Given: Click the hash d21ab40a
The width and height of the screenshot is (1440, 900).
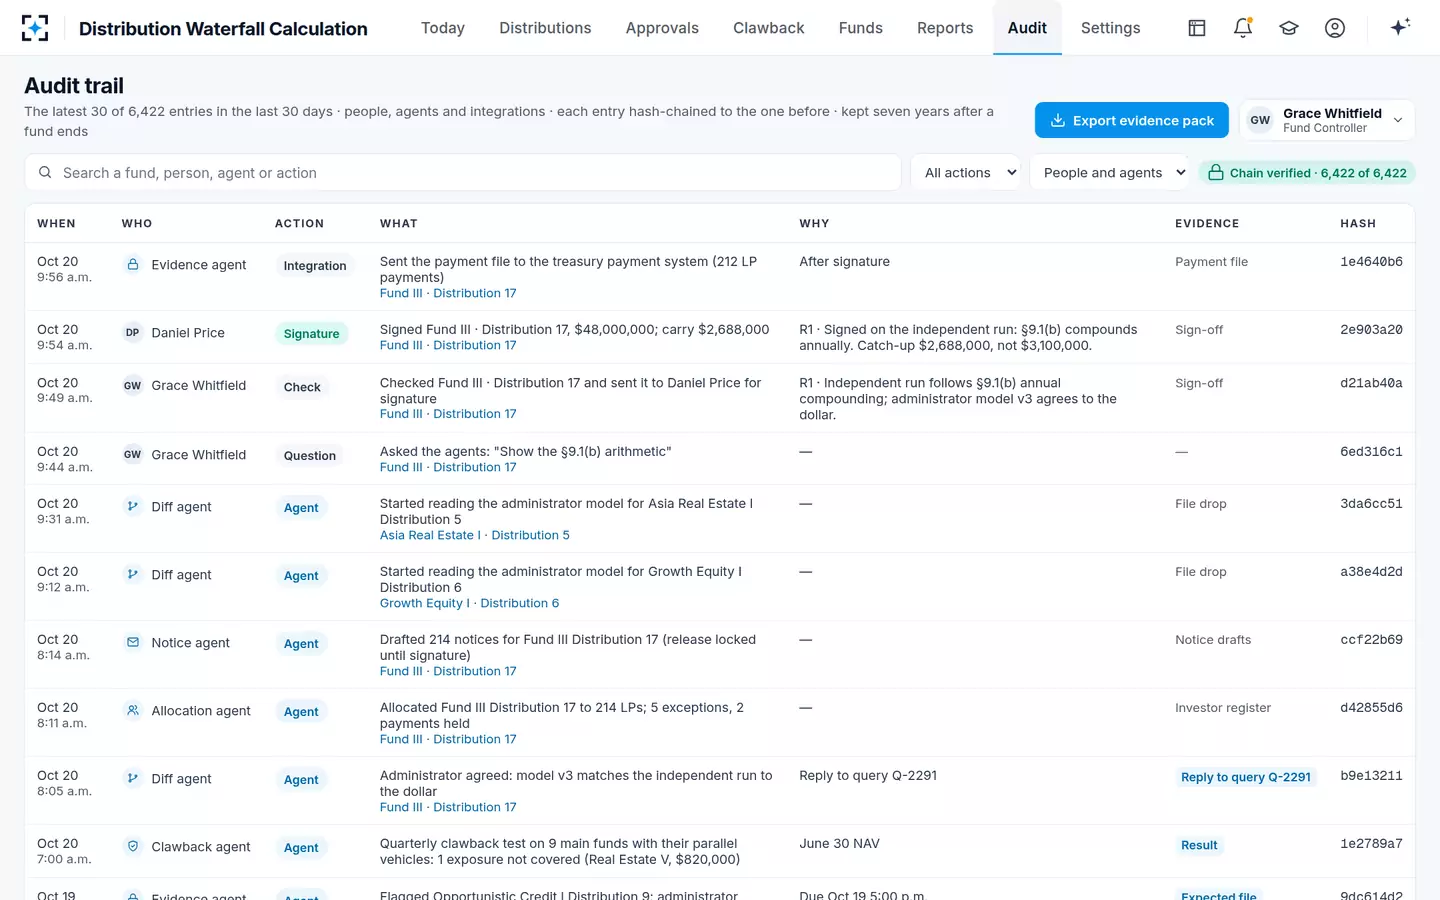Looking at the screenshot, I should 1371,383.
